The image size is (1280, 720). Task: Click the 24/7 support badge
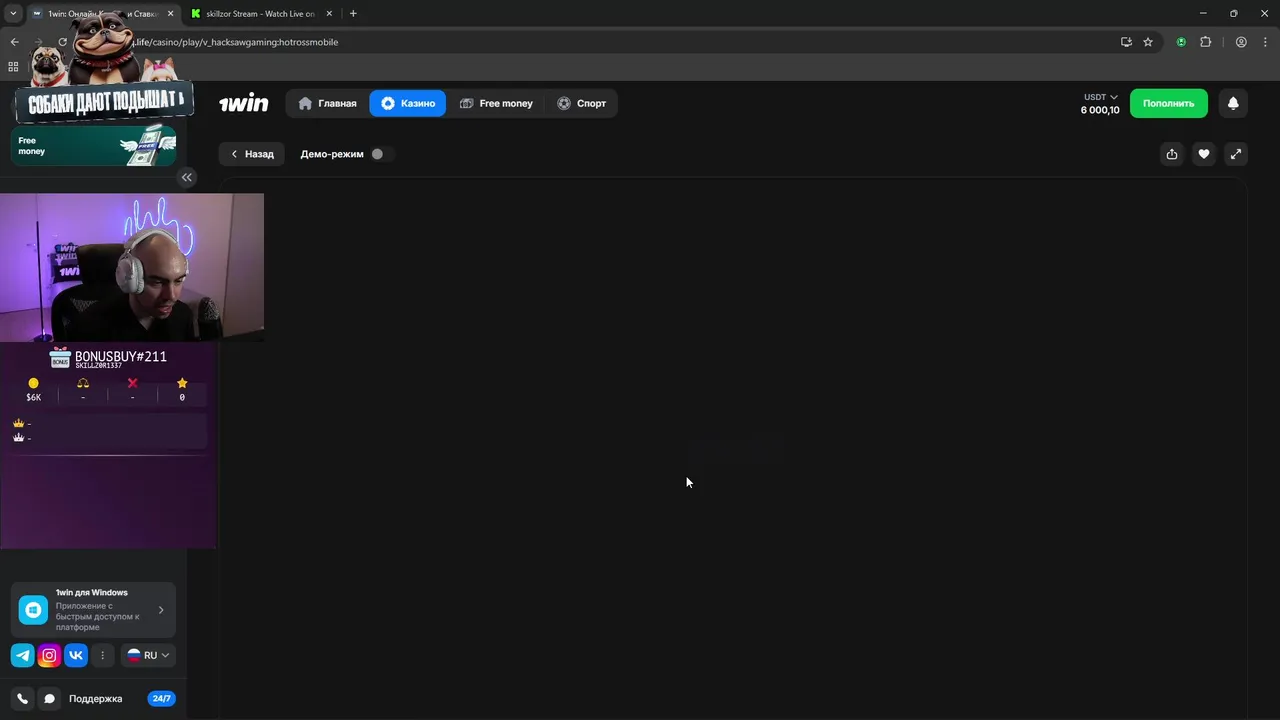click(x=161, y=699)
